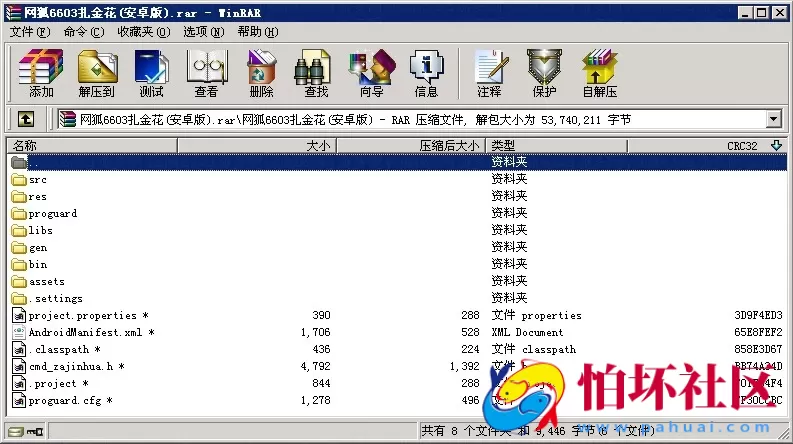Expand the archive path dropdown arrow

pyautogui.click(x=773, y=120)
